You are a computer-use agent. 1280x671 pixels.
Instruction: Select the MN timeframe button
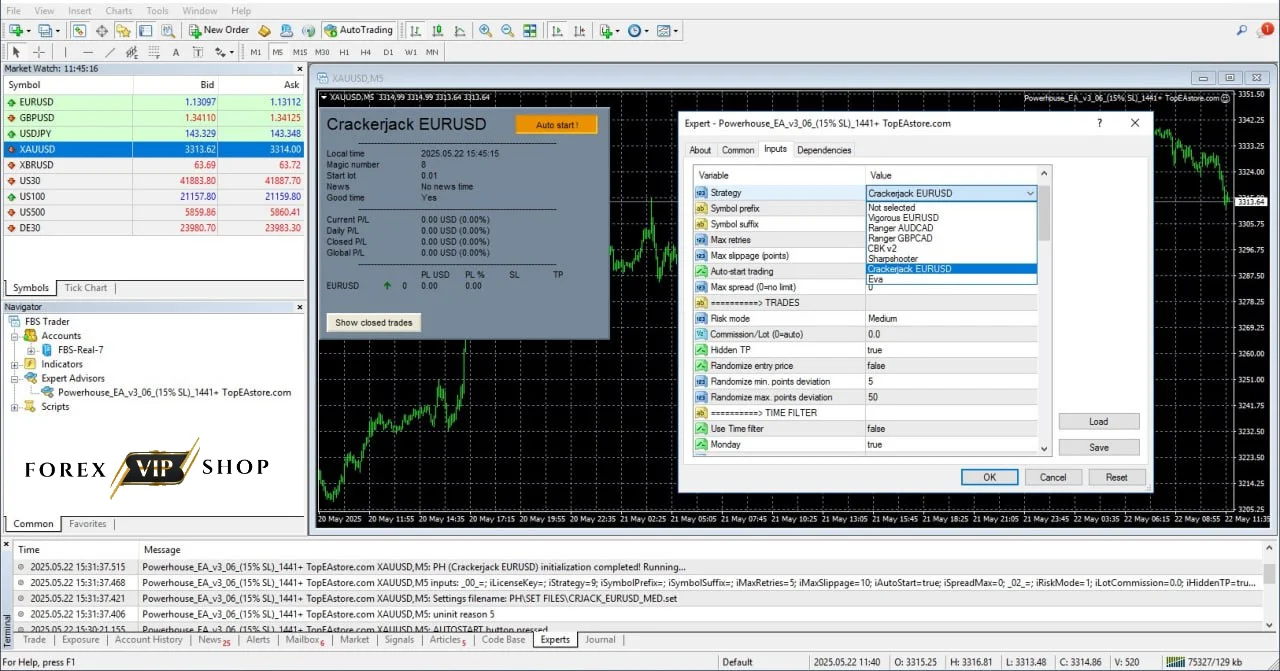click(x=432, y=52)
